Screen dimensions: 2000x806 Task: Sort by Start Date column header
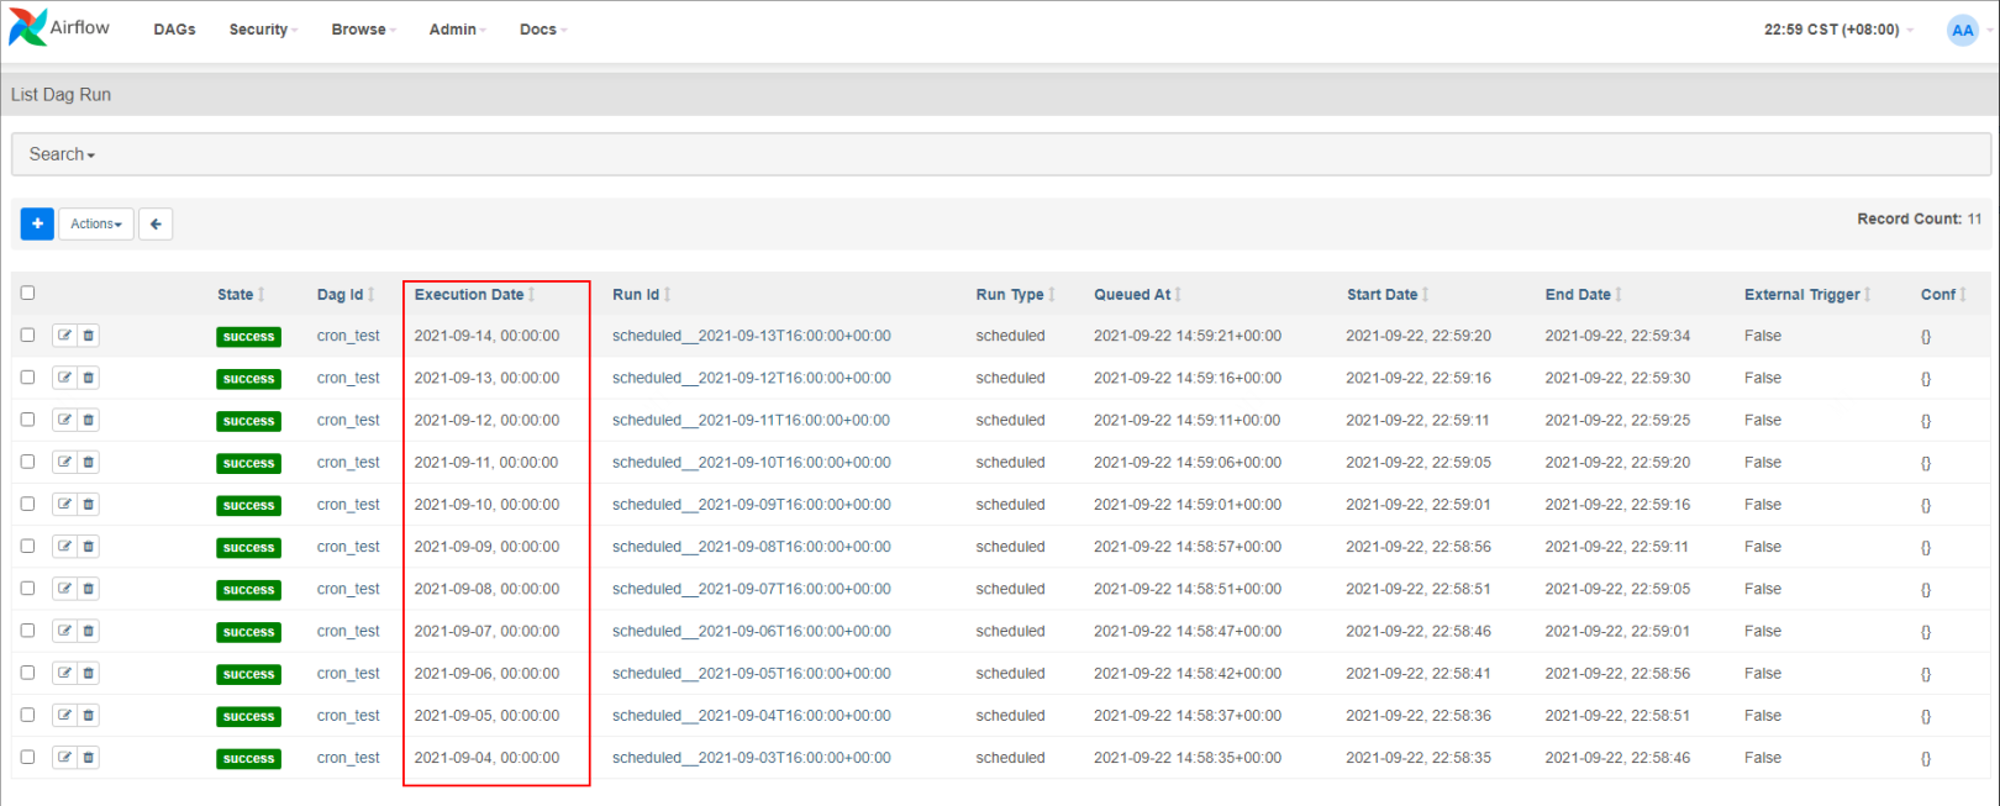1388,294
